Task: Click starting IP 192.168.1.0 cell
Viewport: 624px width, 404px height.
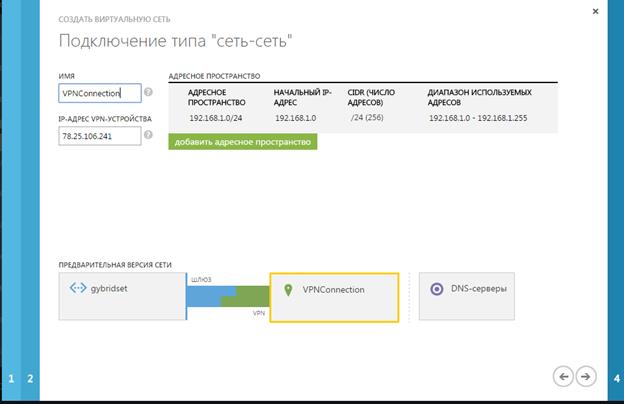Action: (296, 118)
